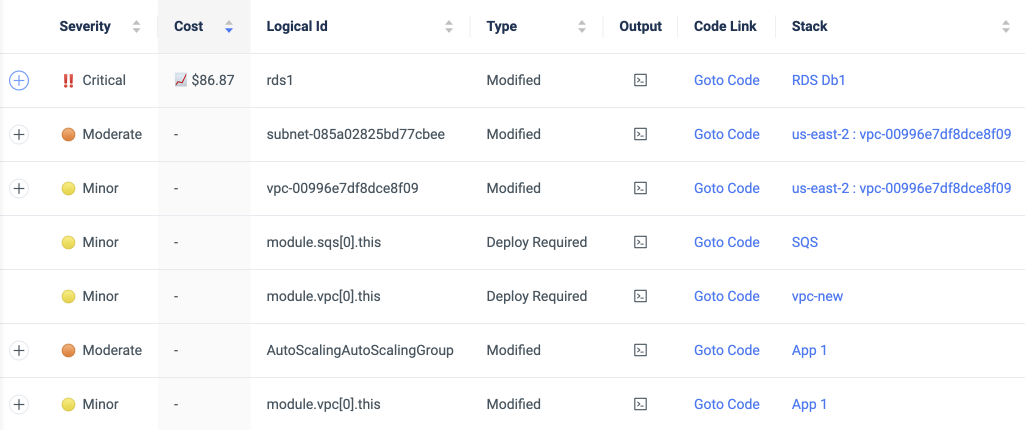Expand the rds1 Critical row
This screenshot has width=1025, height=430.
click(19, 80)
